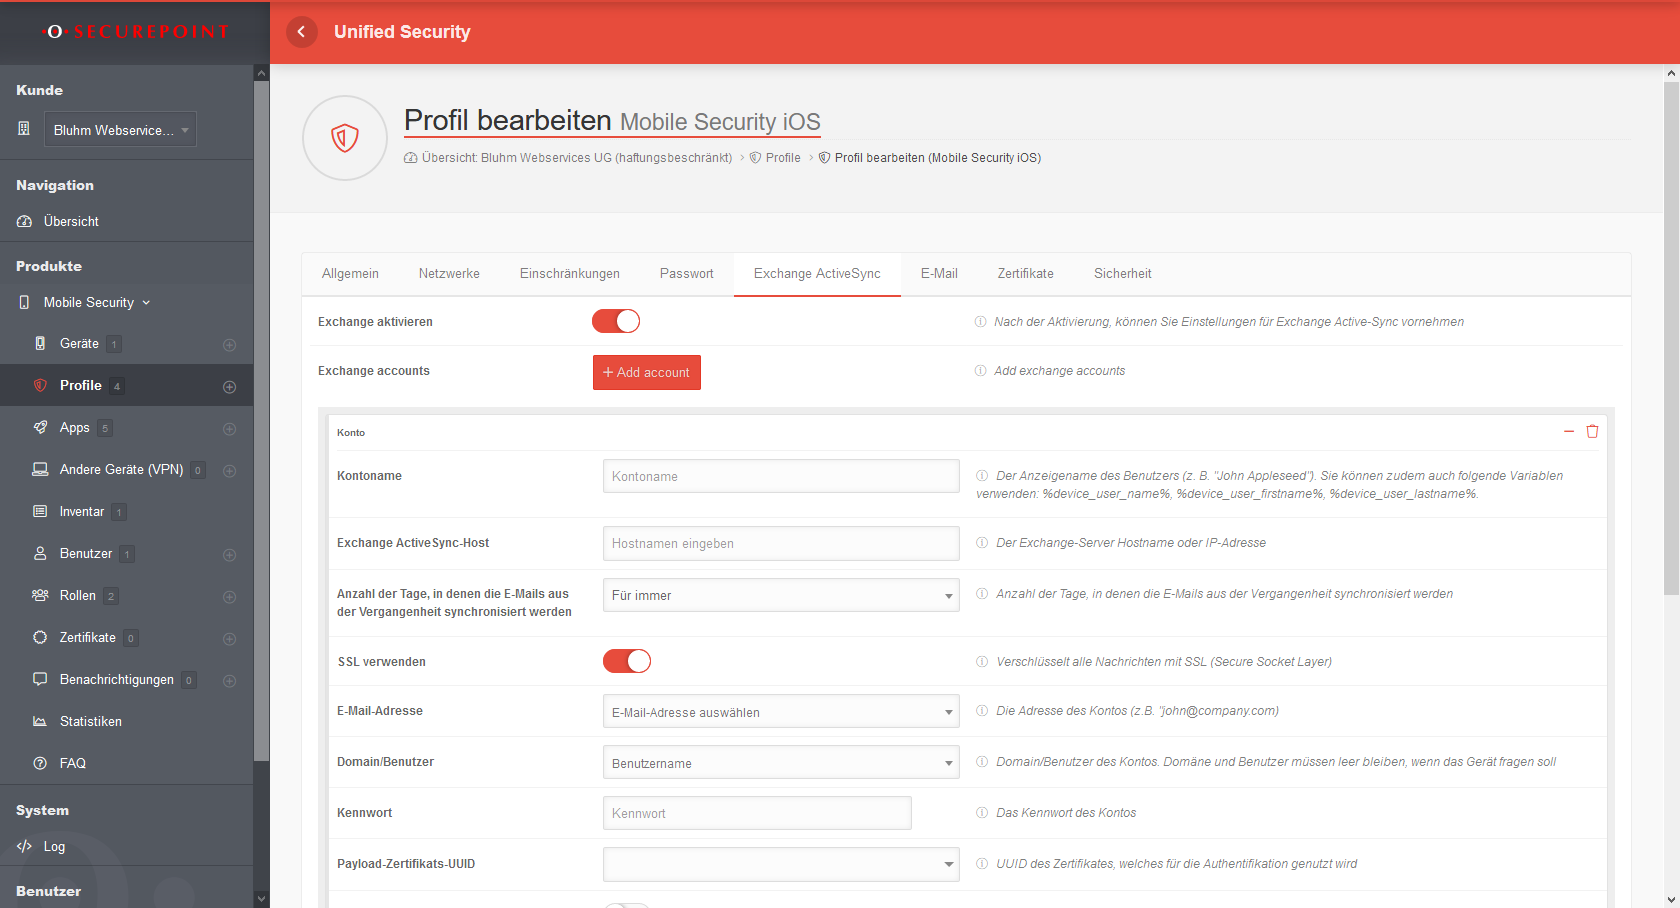
Task: Expand the E-Mail-Adresse auswählen dropdown
Action: pos(780,712)
